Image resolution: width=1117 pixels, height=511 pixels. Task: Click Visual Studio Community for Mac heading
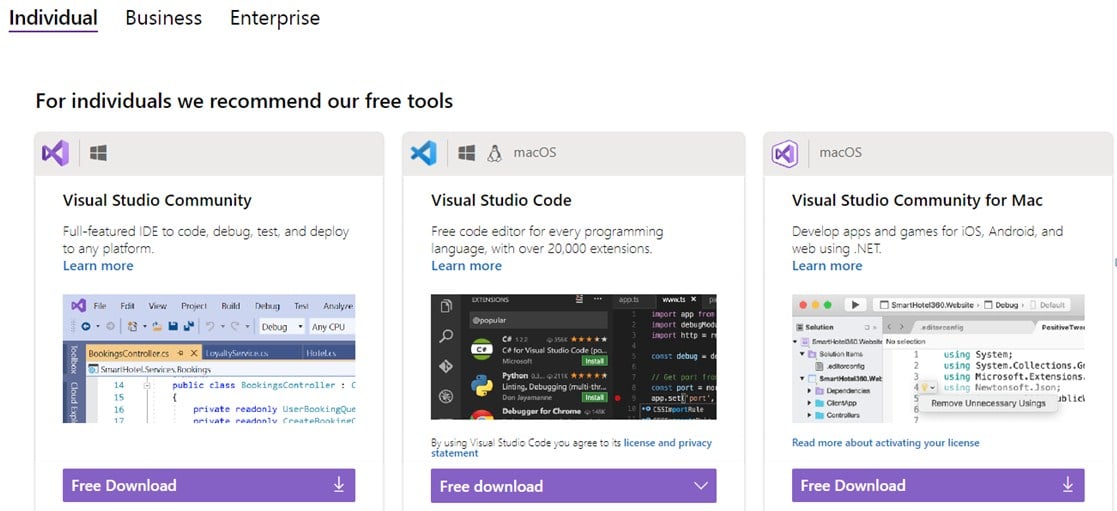(918, 200)
